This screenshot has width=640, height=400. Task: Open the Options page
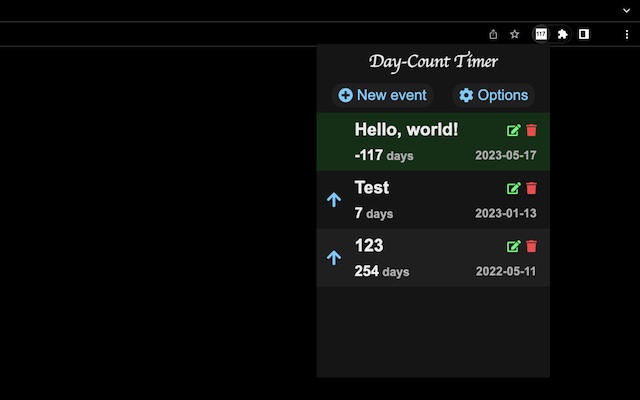click(493, 95)
